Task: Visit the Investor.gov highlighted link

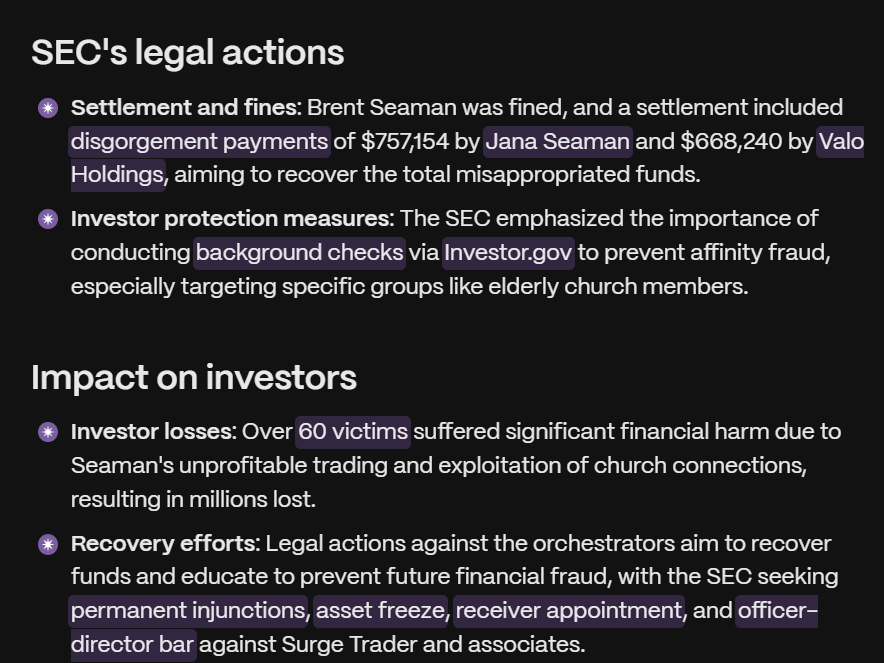Action: tap(508, 253)
